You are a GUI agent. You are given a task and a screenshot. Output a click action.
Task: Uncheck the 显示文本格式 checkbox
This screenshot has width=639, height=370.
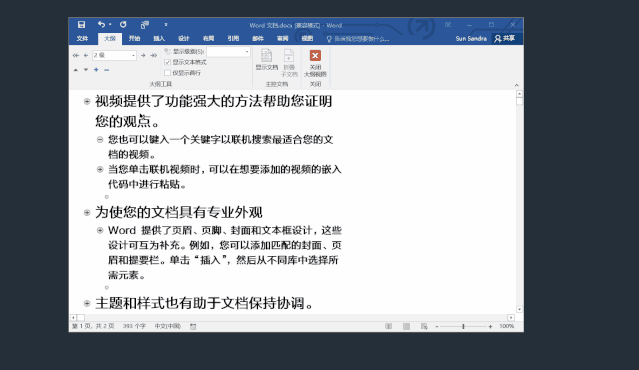click(167, 62)
